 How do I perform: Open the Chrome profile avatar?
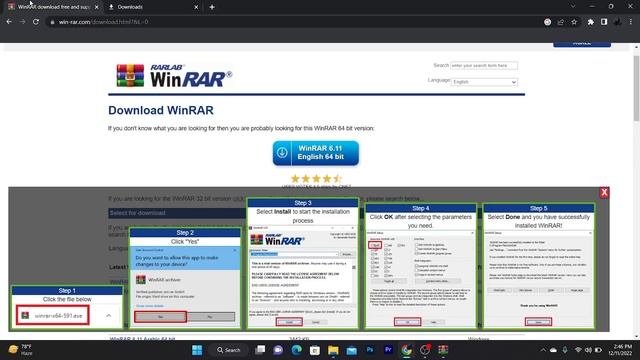(617, 22)
